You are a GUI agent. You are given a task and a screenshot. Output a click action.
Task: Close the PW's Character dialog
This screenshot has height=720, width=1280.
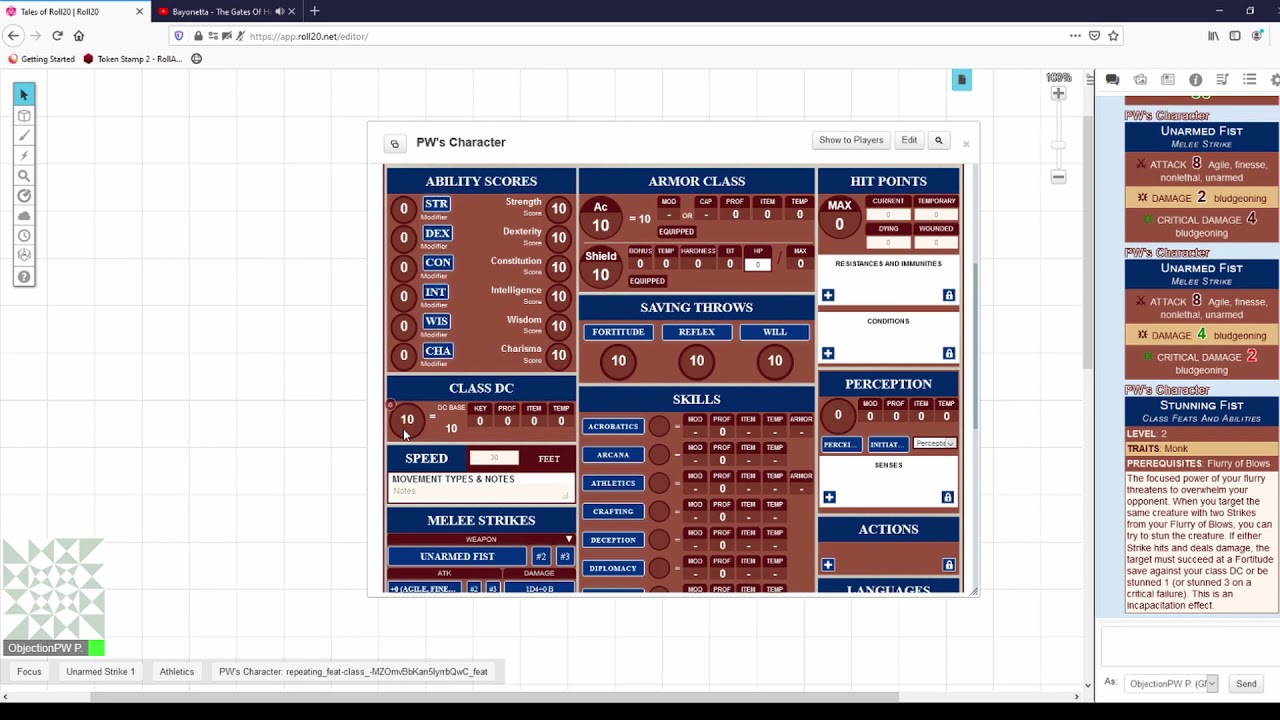[x=966, y=144]
